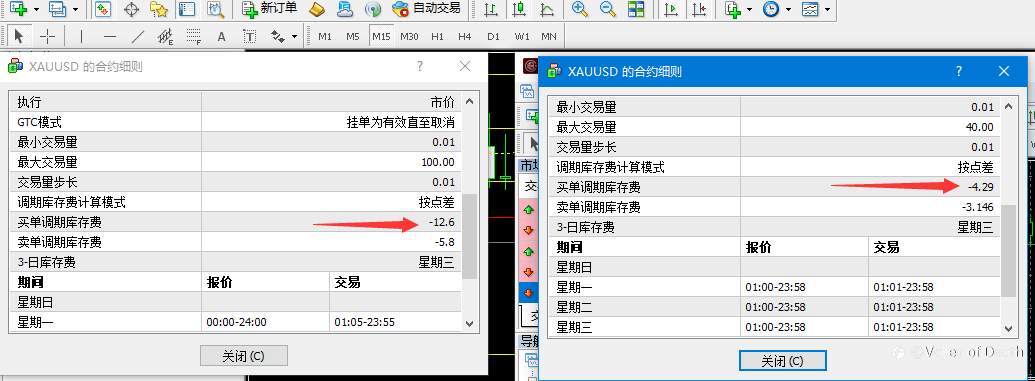
Task: Toggle chart auto scroll icon
Action: (671, 9)
